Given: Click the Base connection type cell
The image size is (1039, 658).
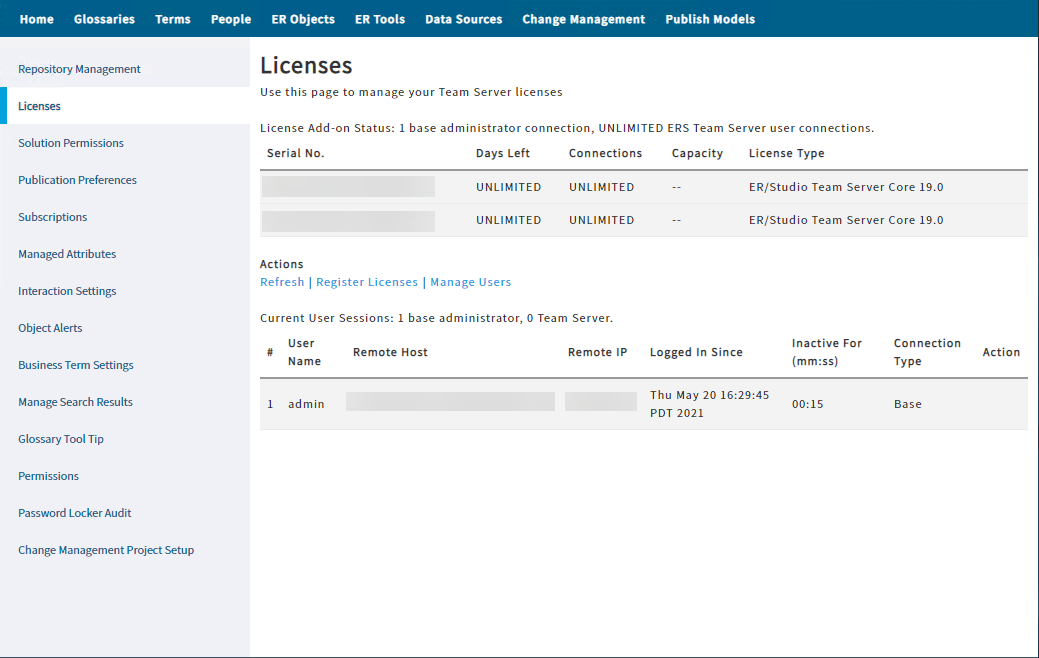Looking at the screenshot, I should click(x=907, y=404).
